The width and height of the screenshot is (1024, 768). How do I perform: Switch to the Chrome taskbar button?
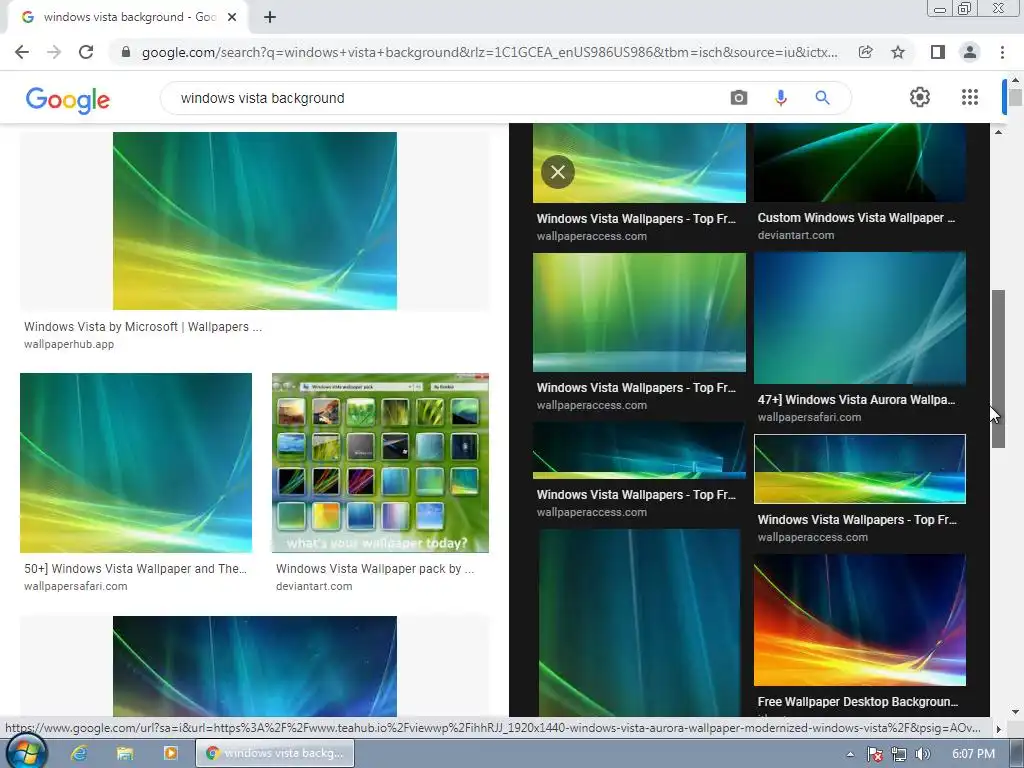(x=275, y=753)
